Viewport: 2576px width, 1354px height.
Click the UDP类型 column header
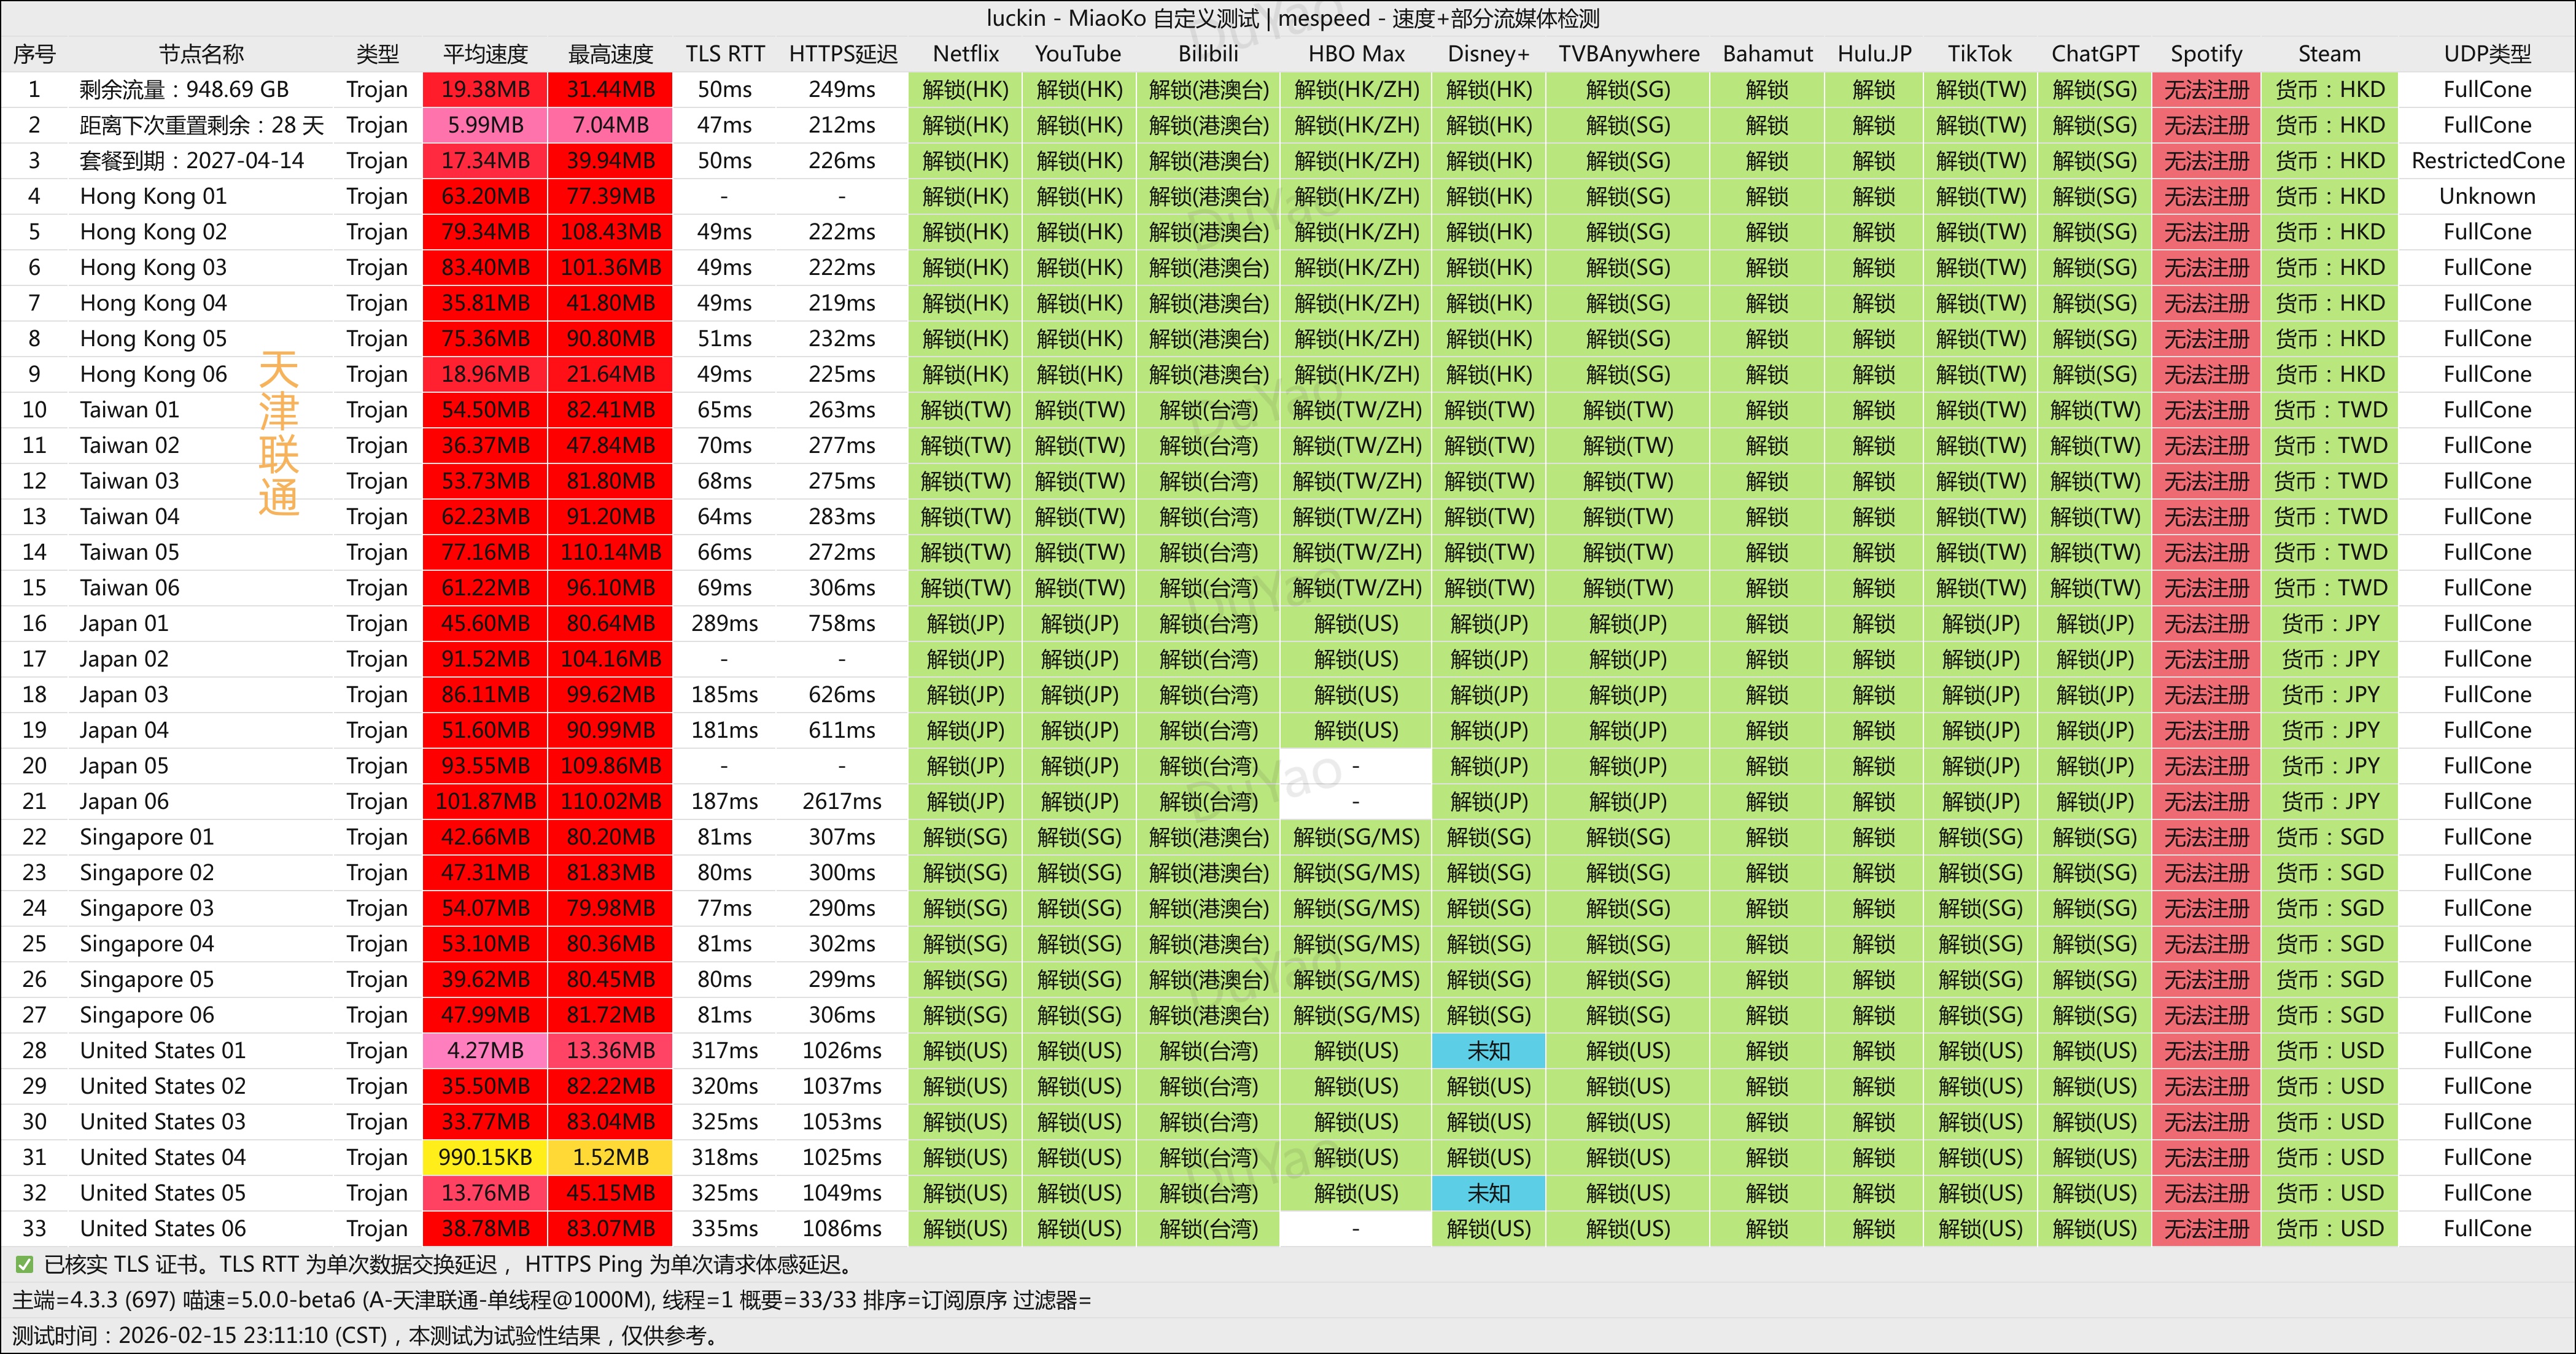(x=2487, y=54)
